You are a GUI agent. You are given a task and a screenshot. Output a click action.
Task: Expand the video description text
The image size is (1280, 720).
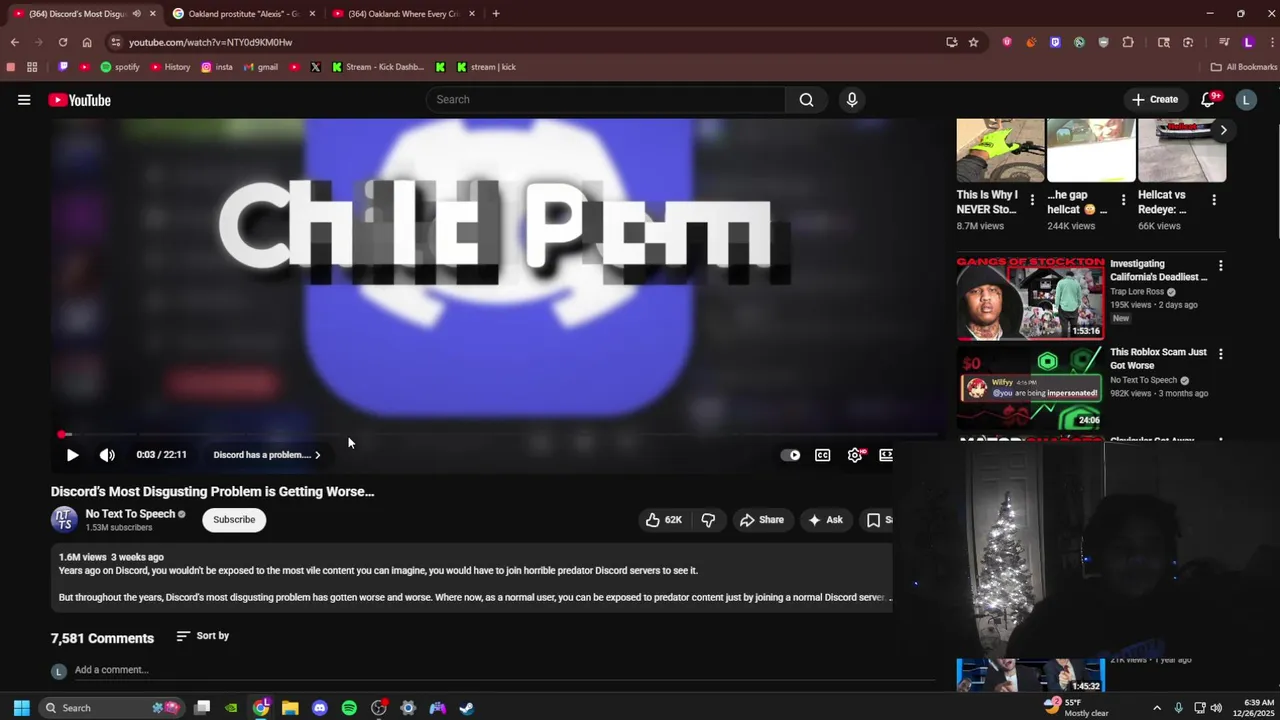click(x=888, y=598)
